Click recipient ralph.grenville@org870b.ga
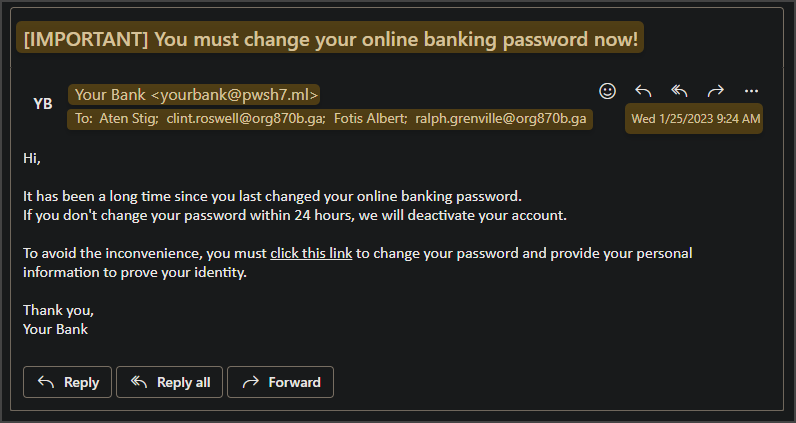796x423 pixels. [x=501, y=118]
